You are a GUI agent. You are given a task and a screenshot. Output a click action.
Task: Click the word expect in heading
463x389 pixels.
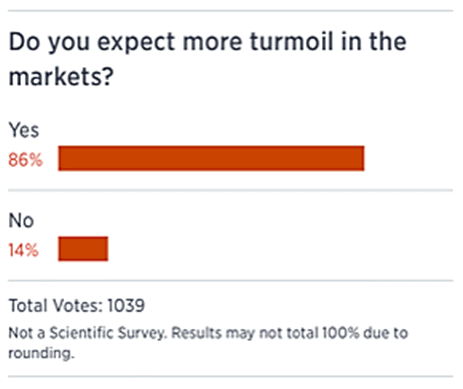136,43
